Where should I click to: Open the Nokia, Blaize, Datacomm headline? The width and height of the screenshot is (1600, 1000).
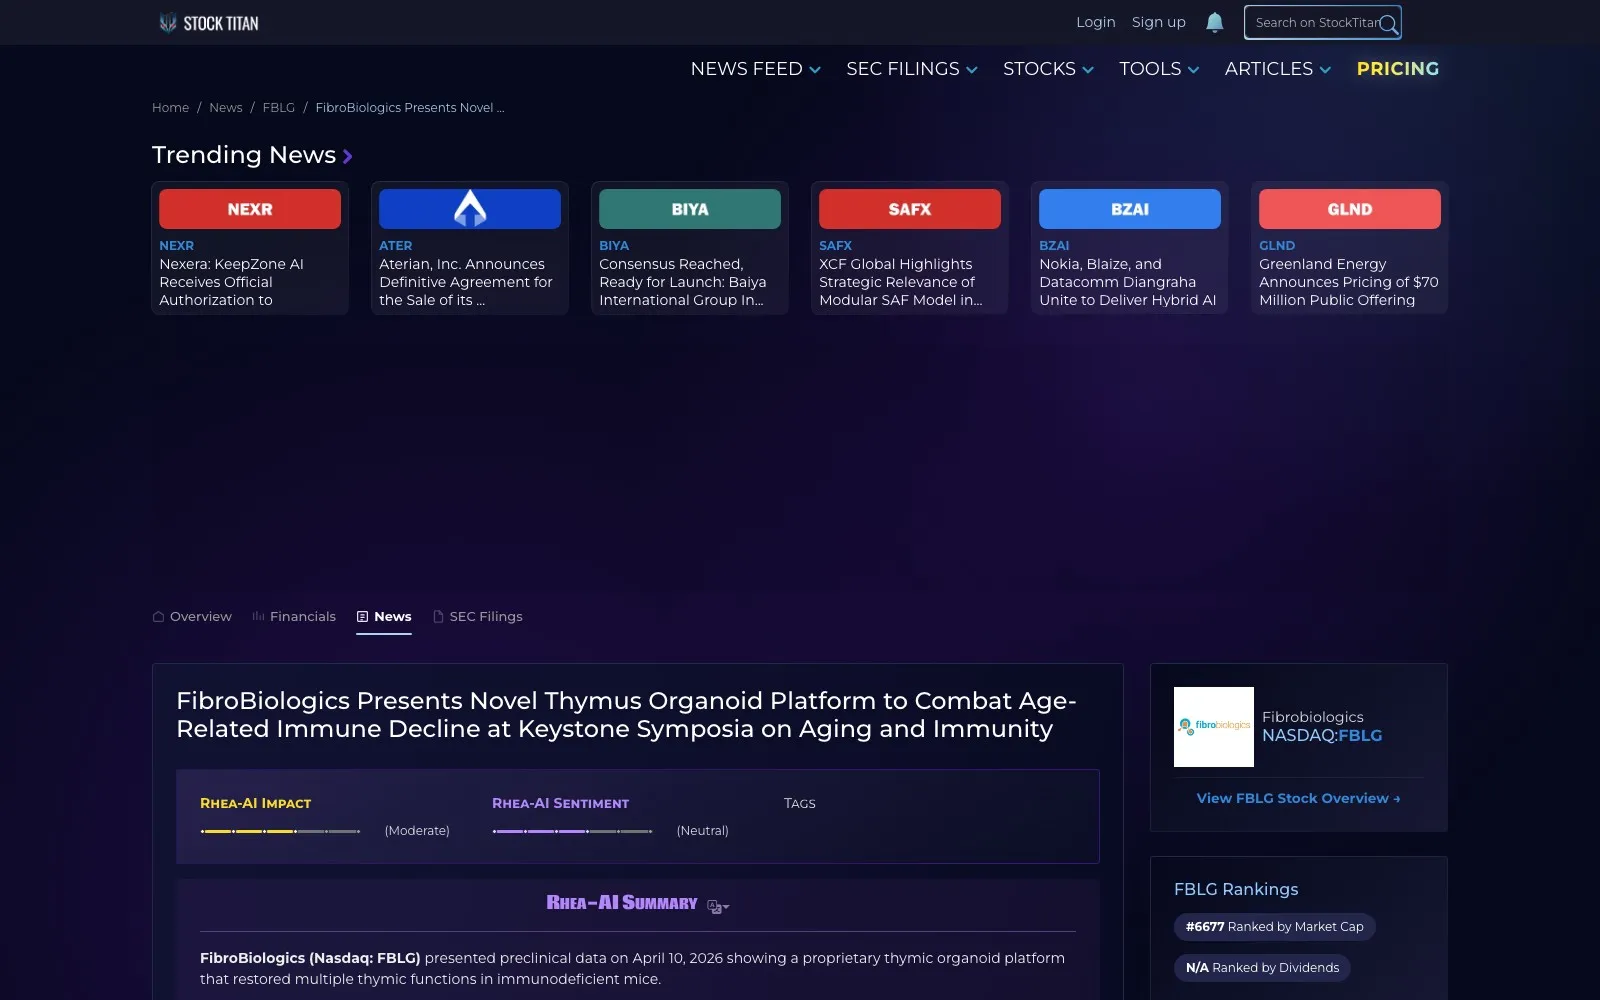click(x=1128, y=282)
